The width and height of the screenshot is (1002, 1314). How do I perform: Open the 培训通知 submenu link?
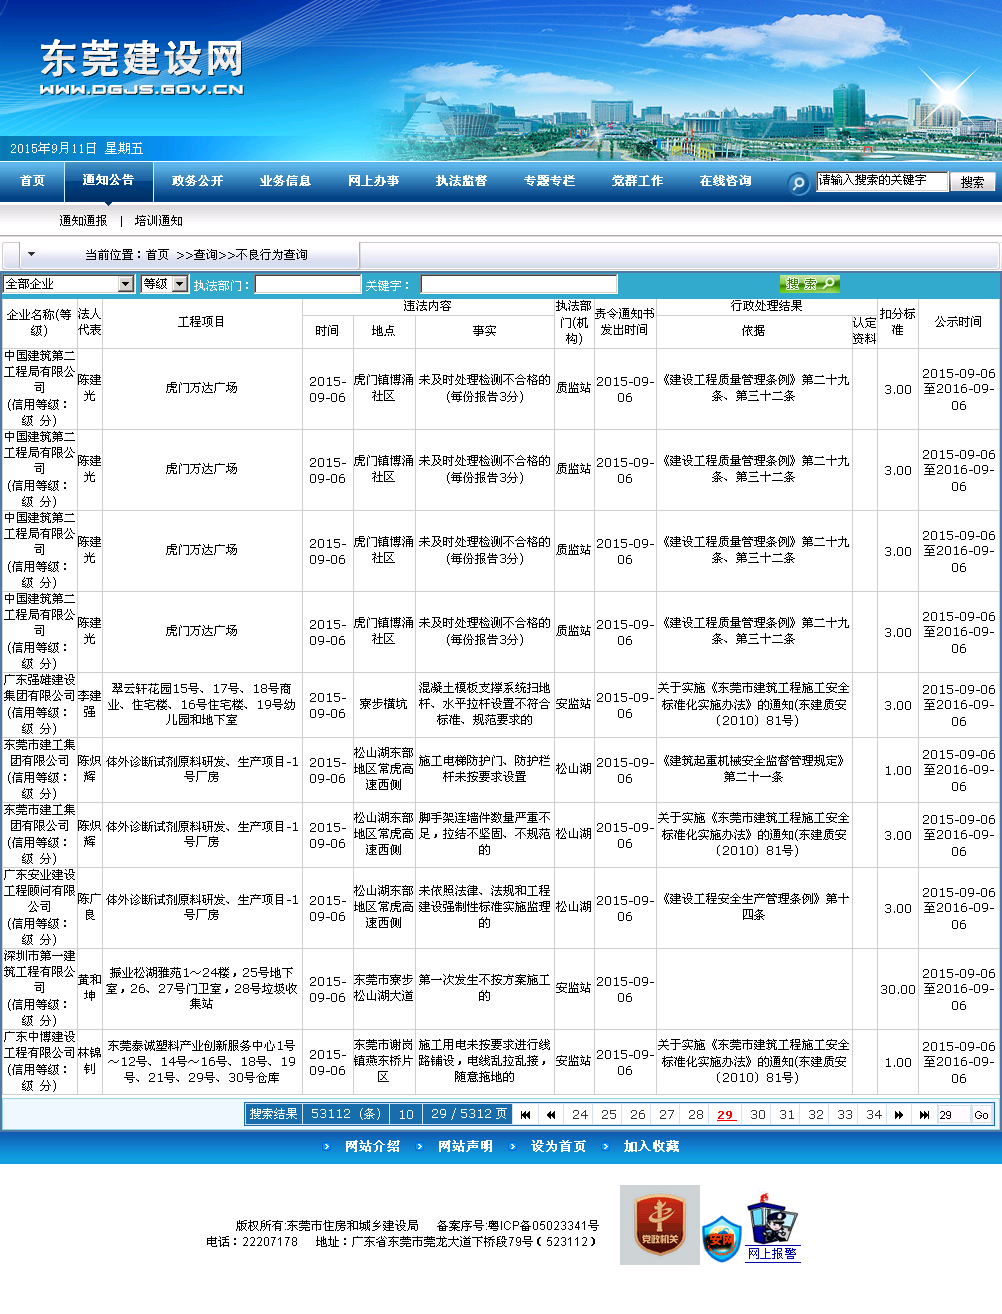click(159, 221)
